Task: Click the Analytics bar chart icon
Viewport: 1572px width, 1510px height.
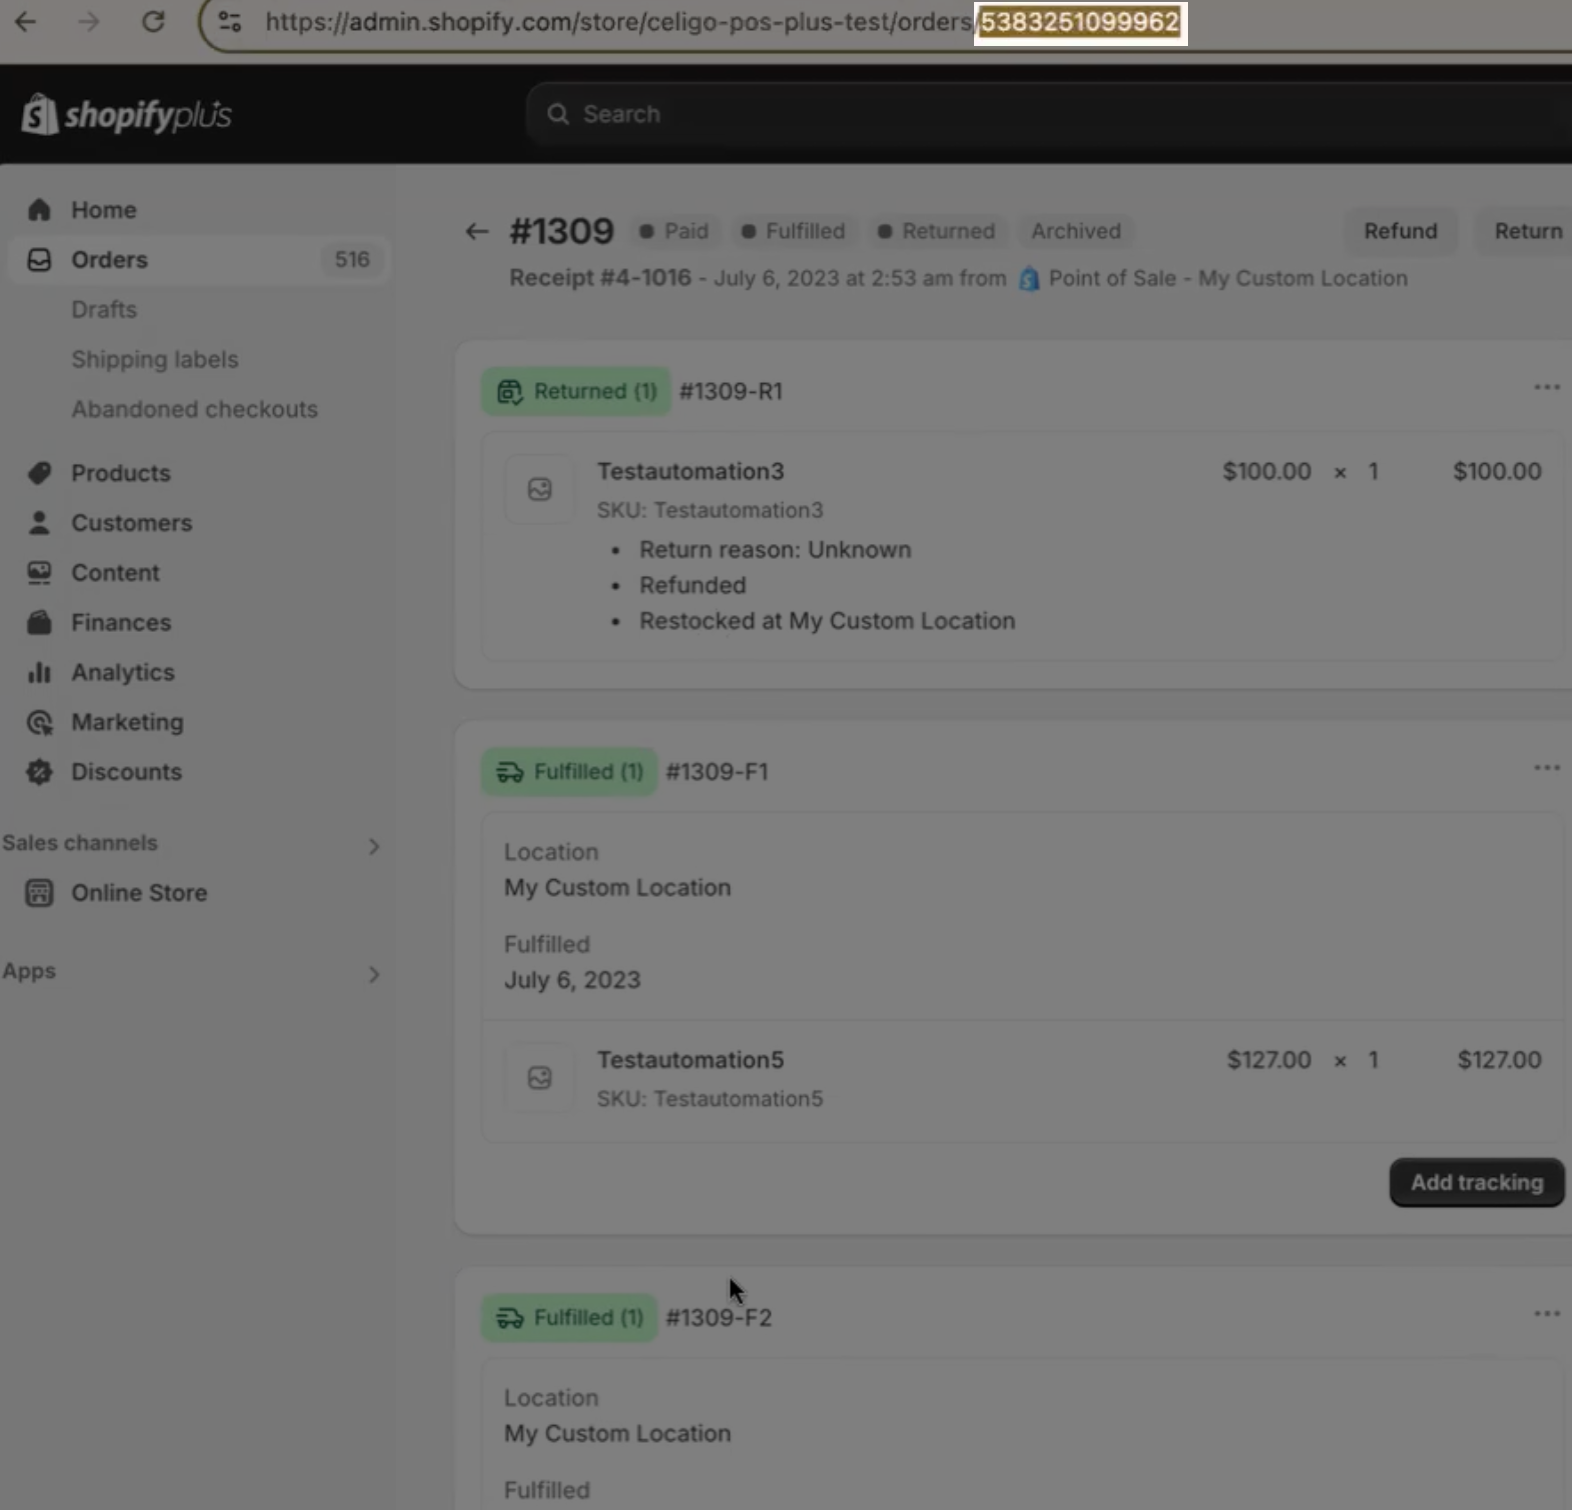Action: (39, 673)
